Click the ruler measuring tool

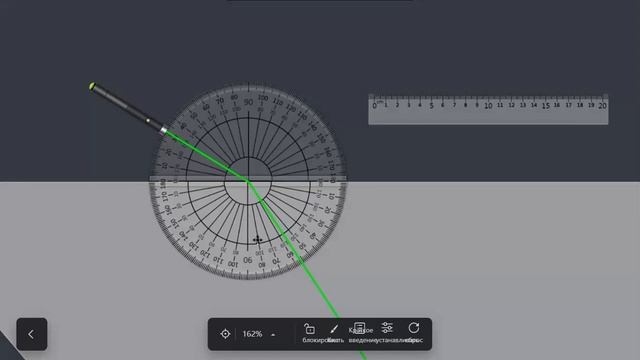coord(488,109)
